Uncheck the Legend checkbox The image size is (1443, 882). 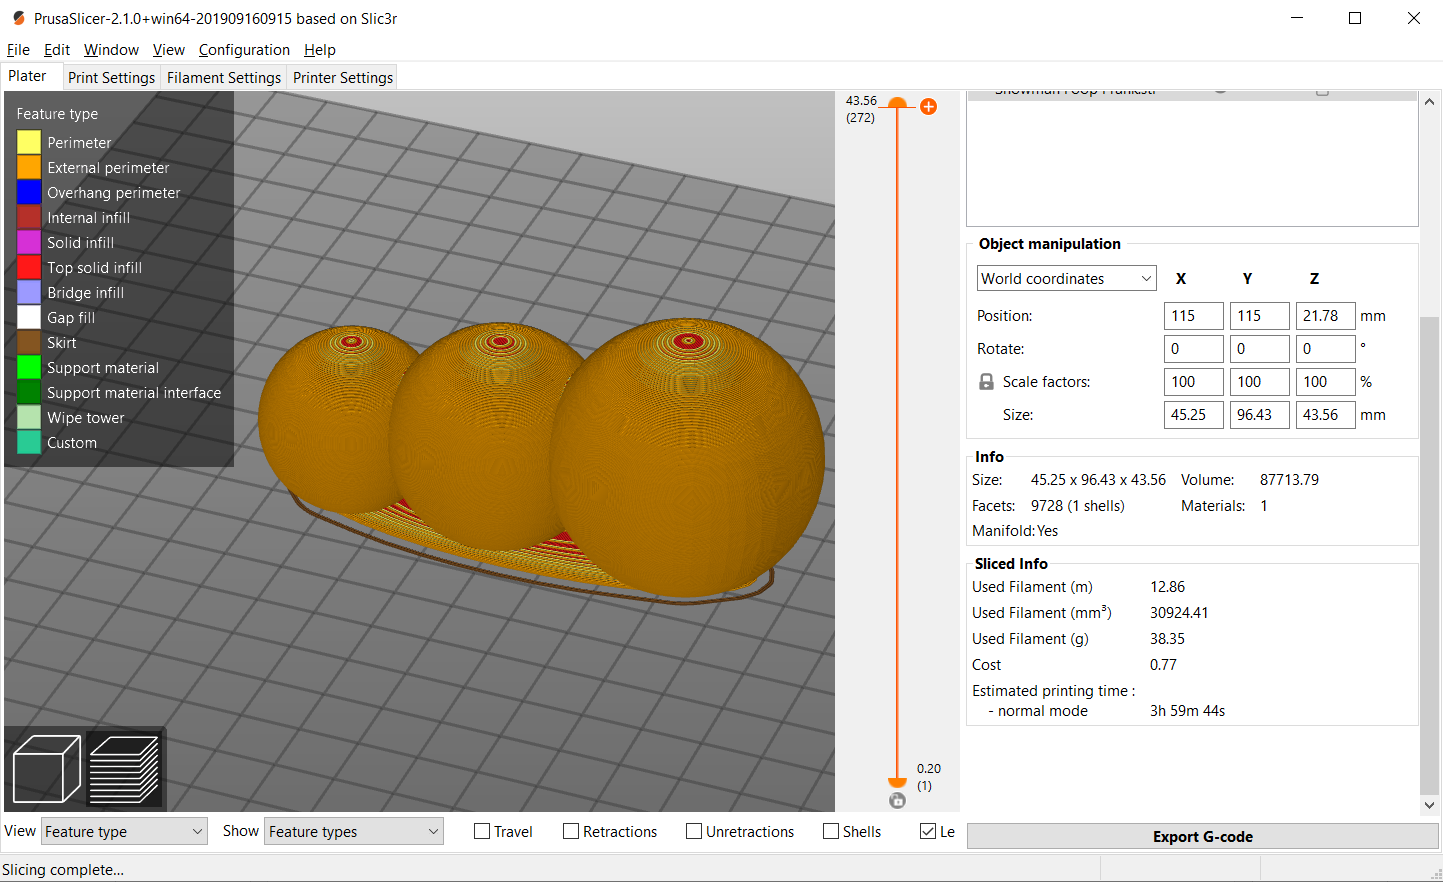(x=928, y=831)
